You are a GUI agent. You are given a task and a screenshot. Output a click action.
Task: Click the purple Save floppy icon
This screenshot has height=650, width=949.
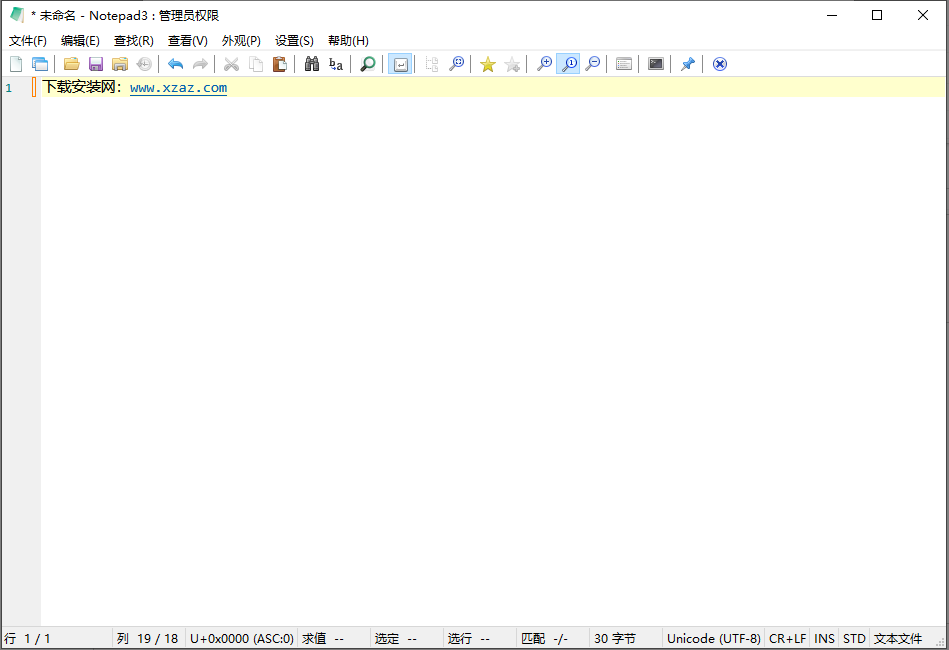96,64
